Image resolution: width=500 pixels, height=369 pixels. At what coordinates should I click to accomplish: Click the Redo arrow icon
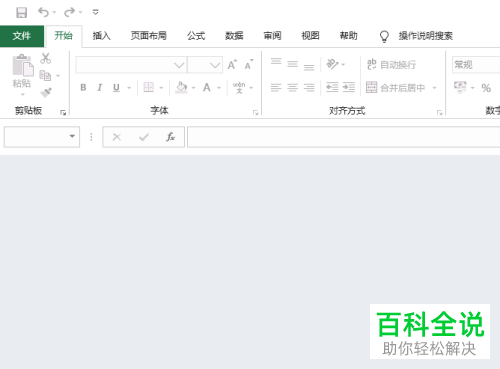point(69,12)
